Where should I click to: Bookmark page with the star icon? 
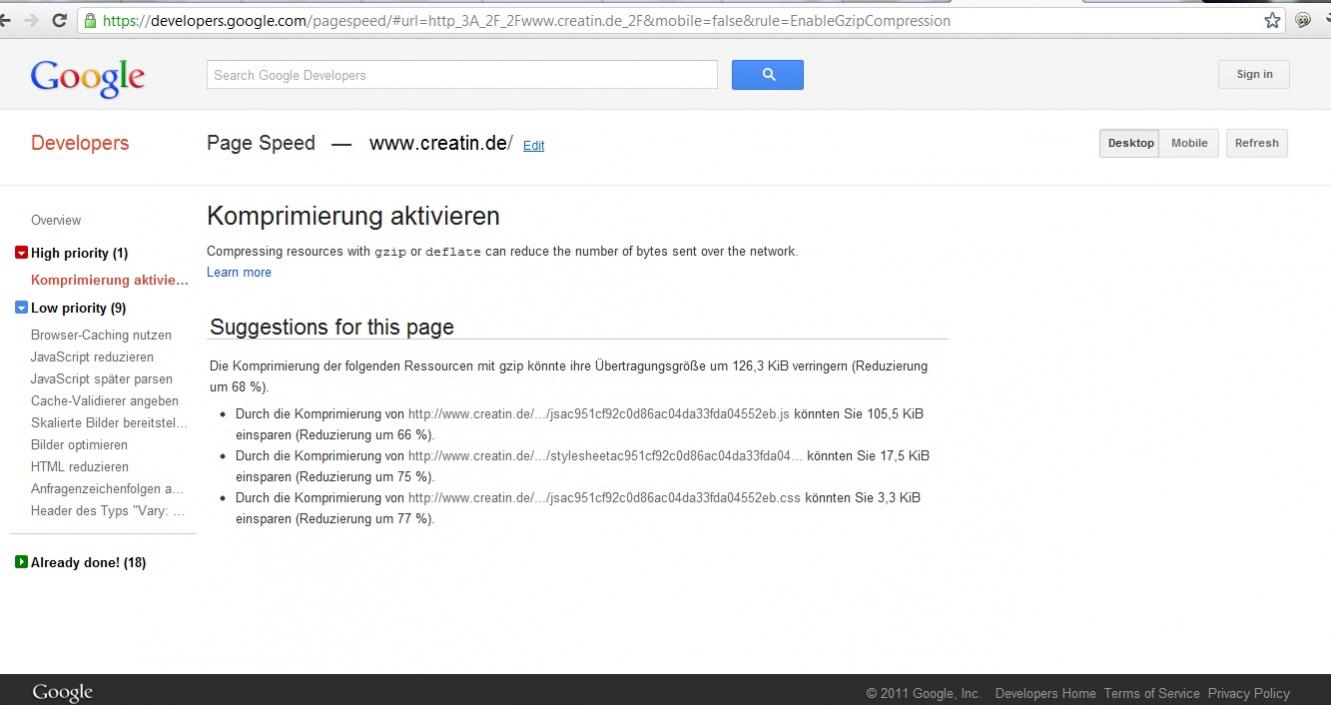click(x=1272, y=20)
